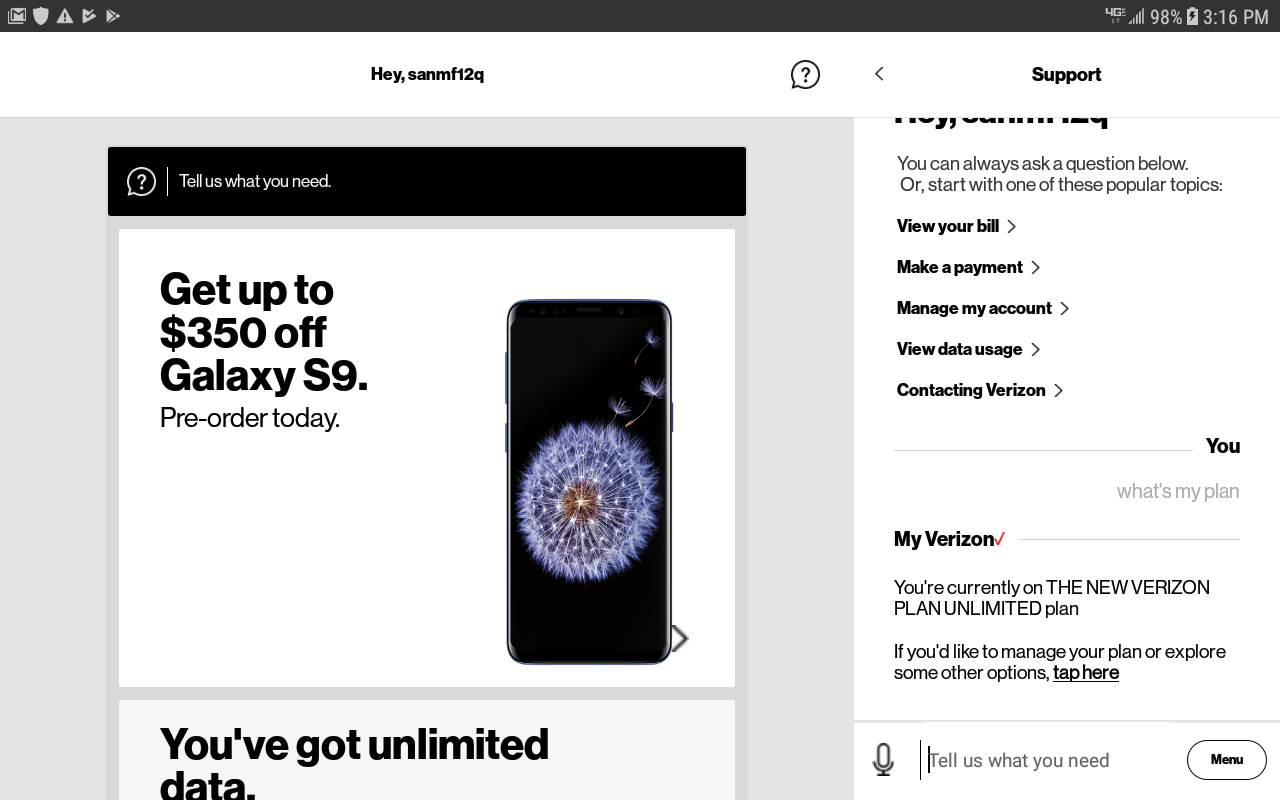The image size is (1280, 800).
Task: Open the Menu button in support chat
Action: [1227, 760]
